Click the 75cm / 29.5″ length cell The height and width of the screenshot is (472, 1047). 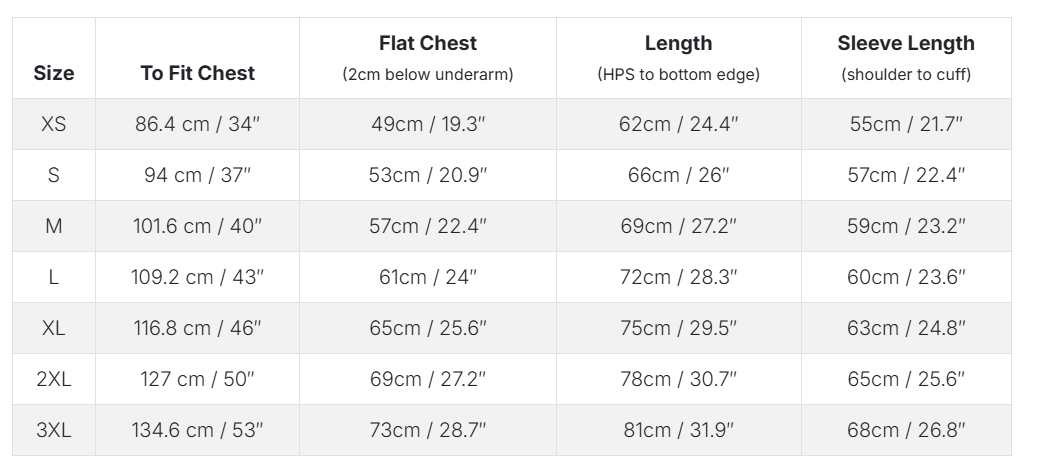[x=678, y=328]
